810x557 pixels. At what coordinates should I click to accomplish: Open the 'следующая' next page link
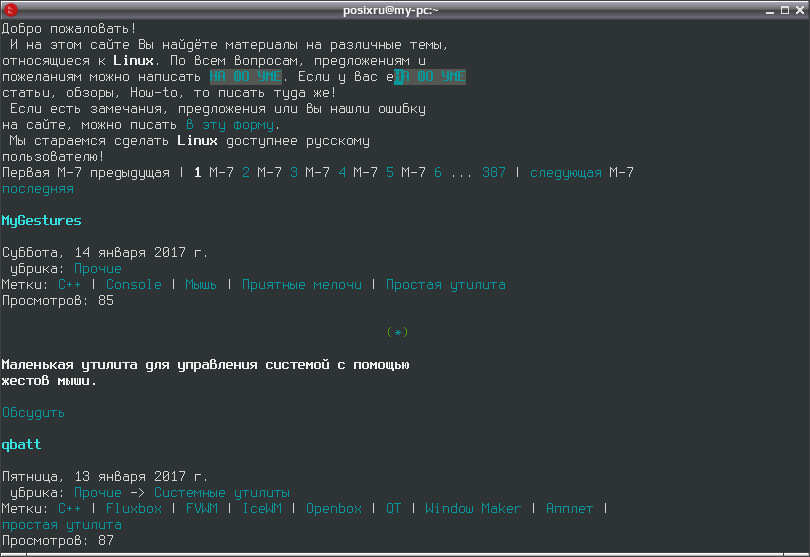566,173
